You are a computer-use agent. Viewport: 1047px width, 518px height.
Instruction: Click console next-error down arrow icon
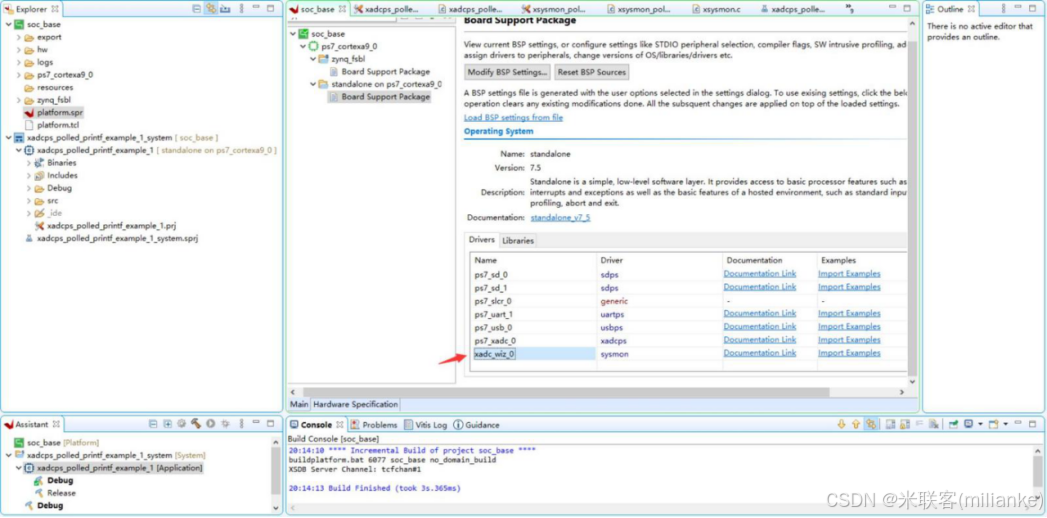(841, 425)
